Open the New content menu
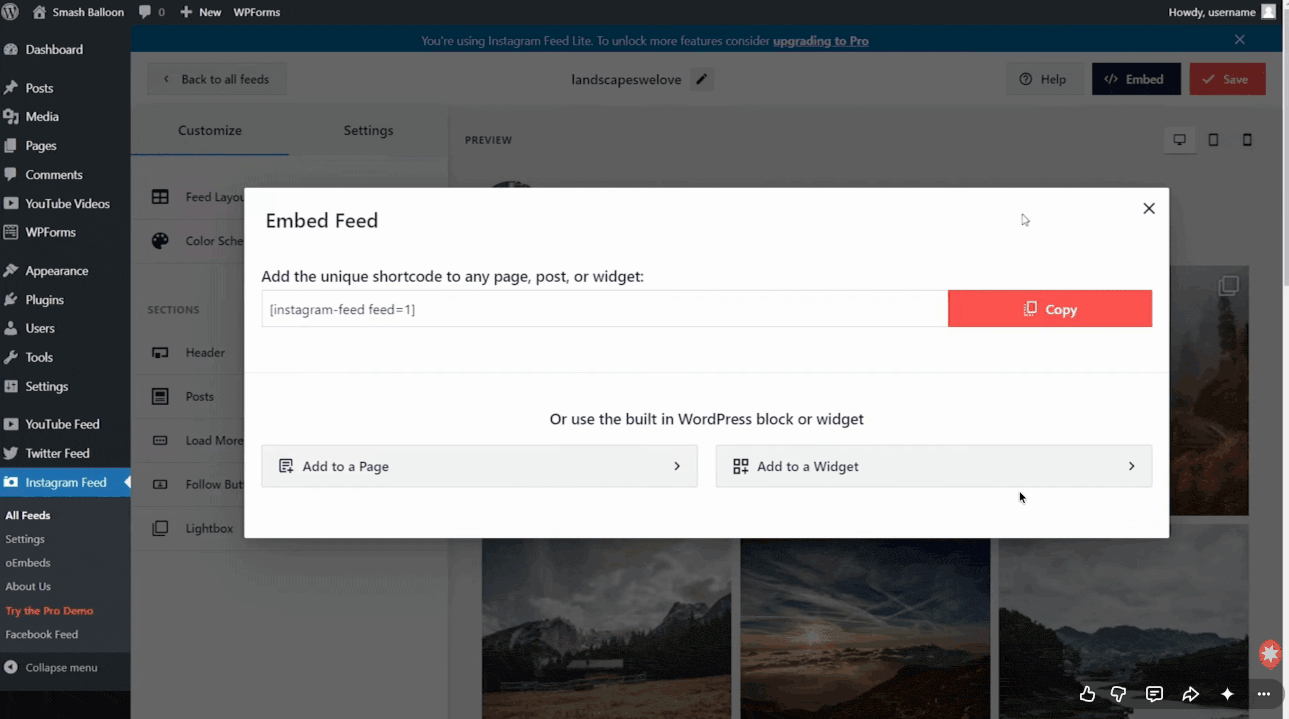Image resolution: width=1289 pixels, height=719 pixels. (200, 12)
